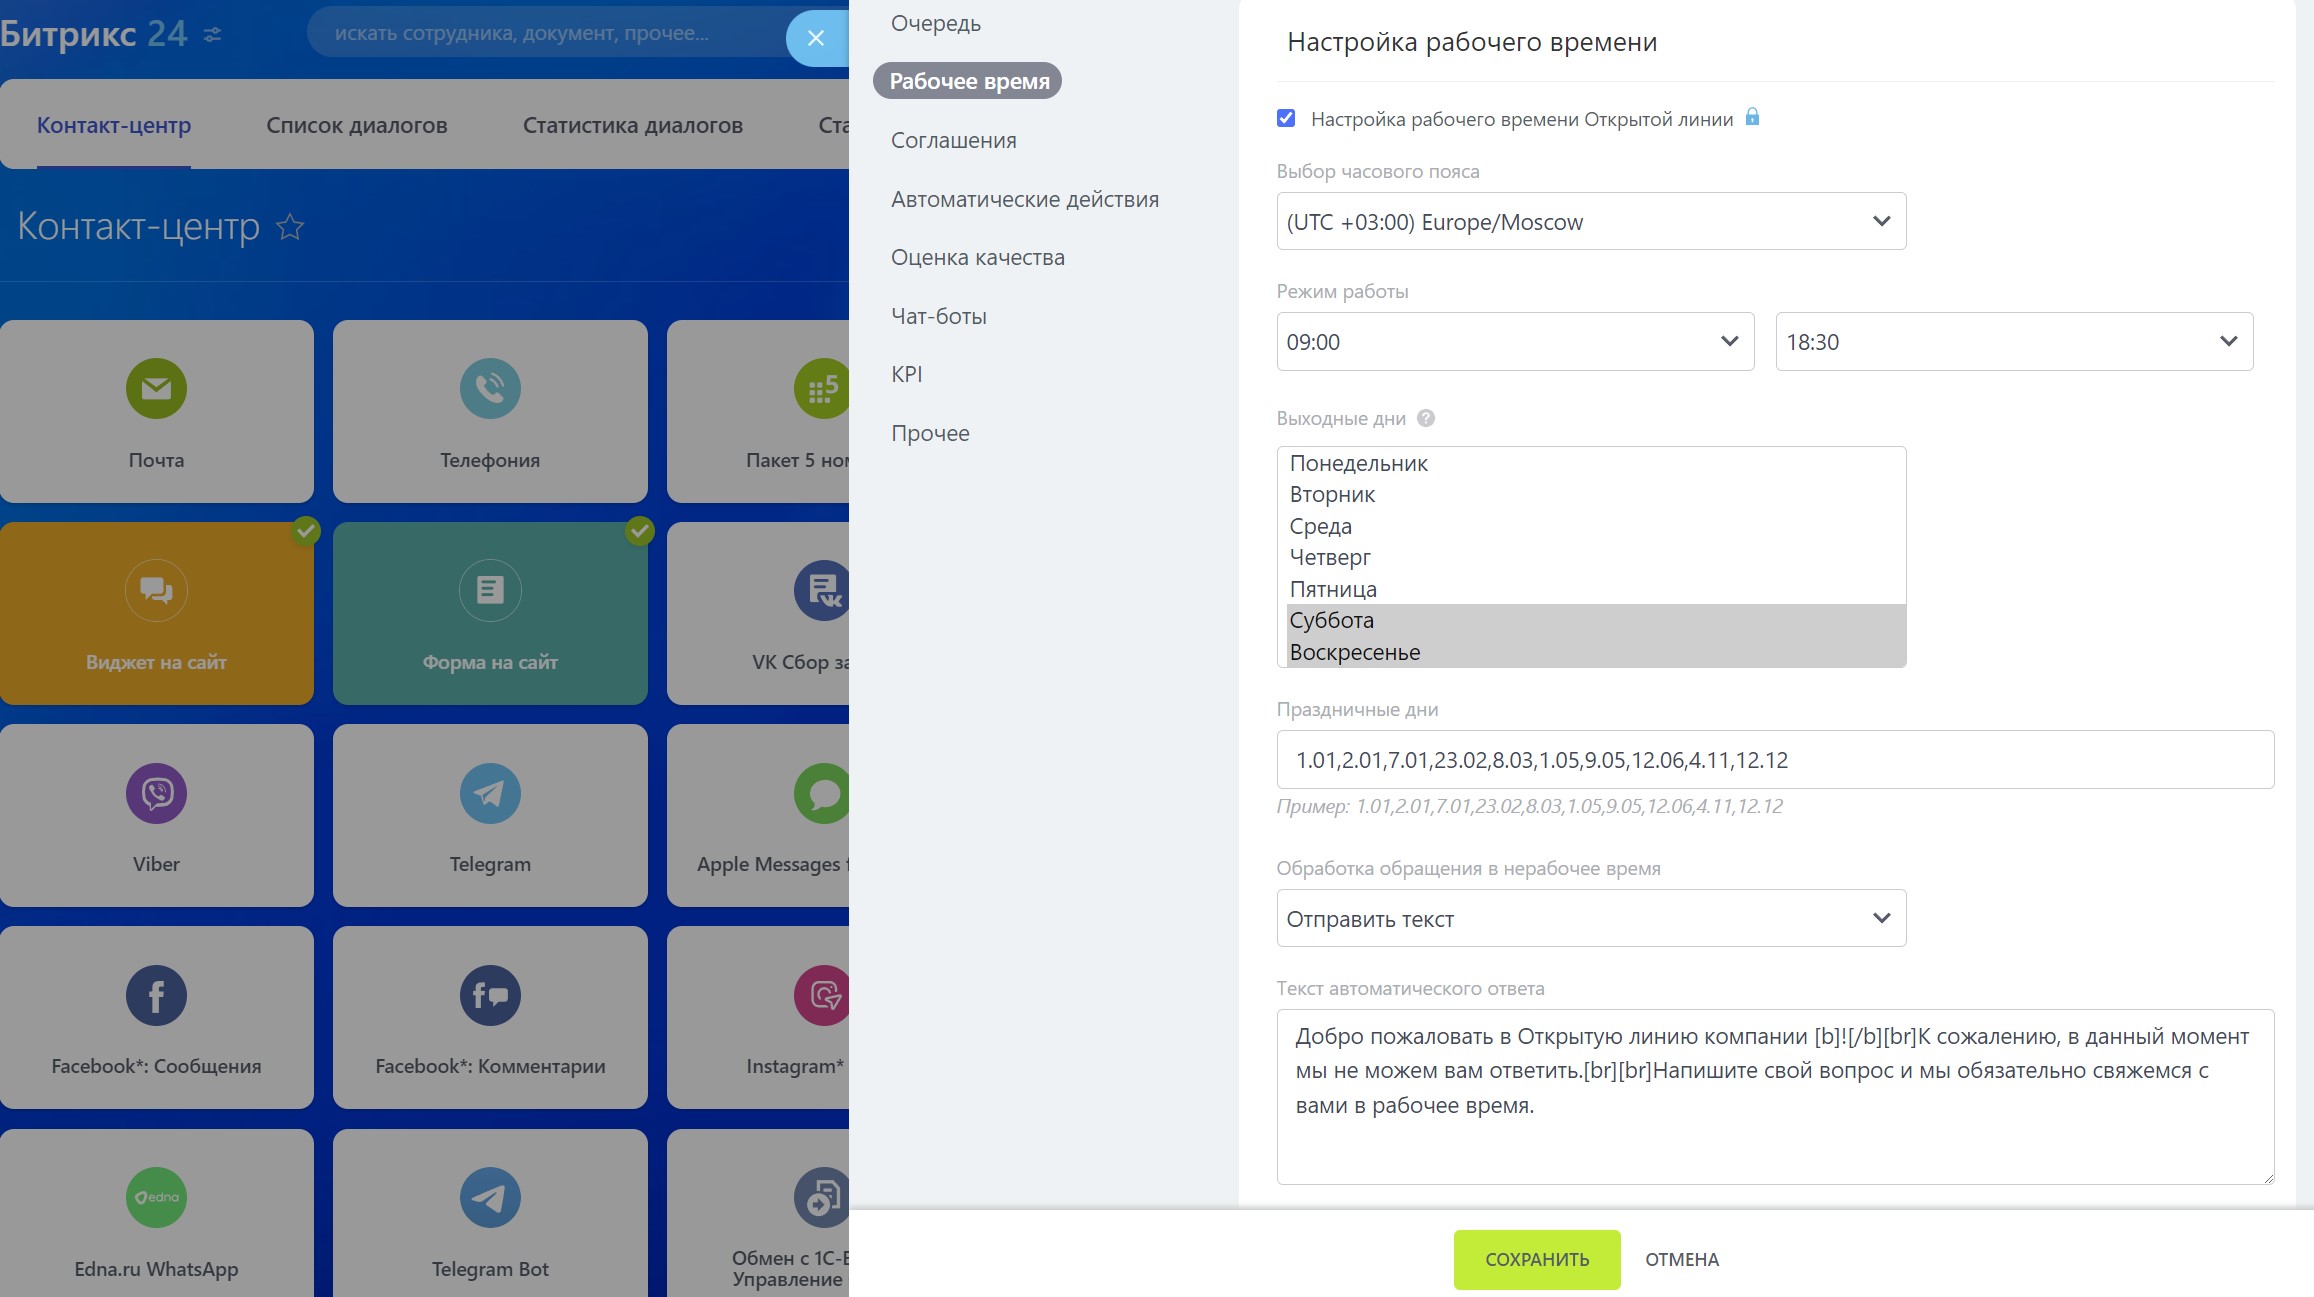Click help icon next to Выходные дни
Image resolution: width=2314 pixels, height=1297 pixels.
click(x=1426, y=418)
